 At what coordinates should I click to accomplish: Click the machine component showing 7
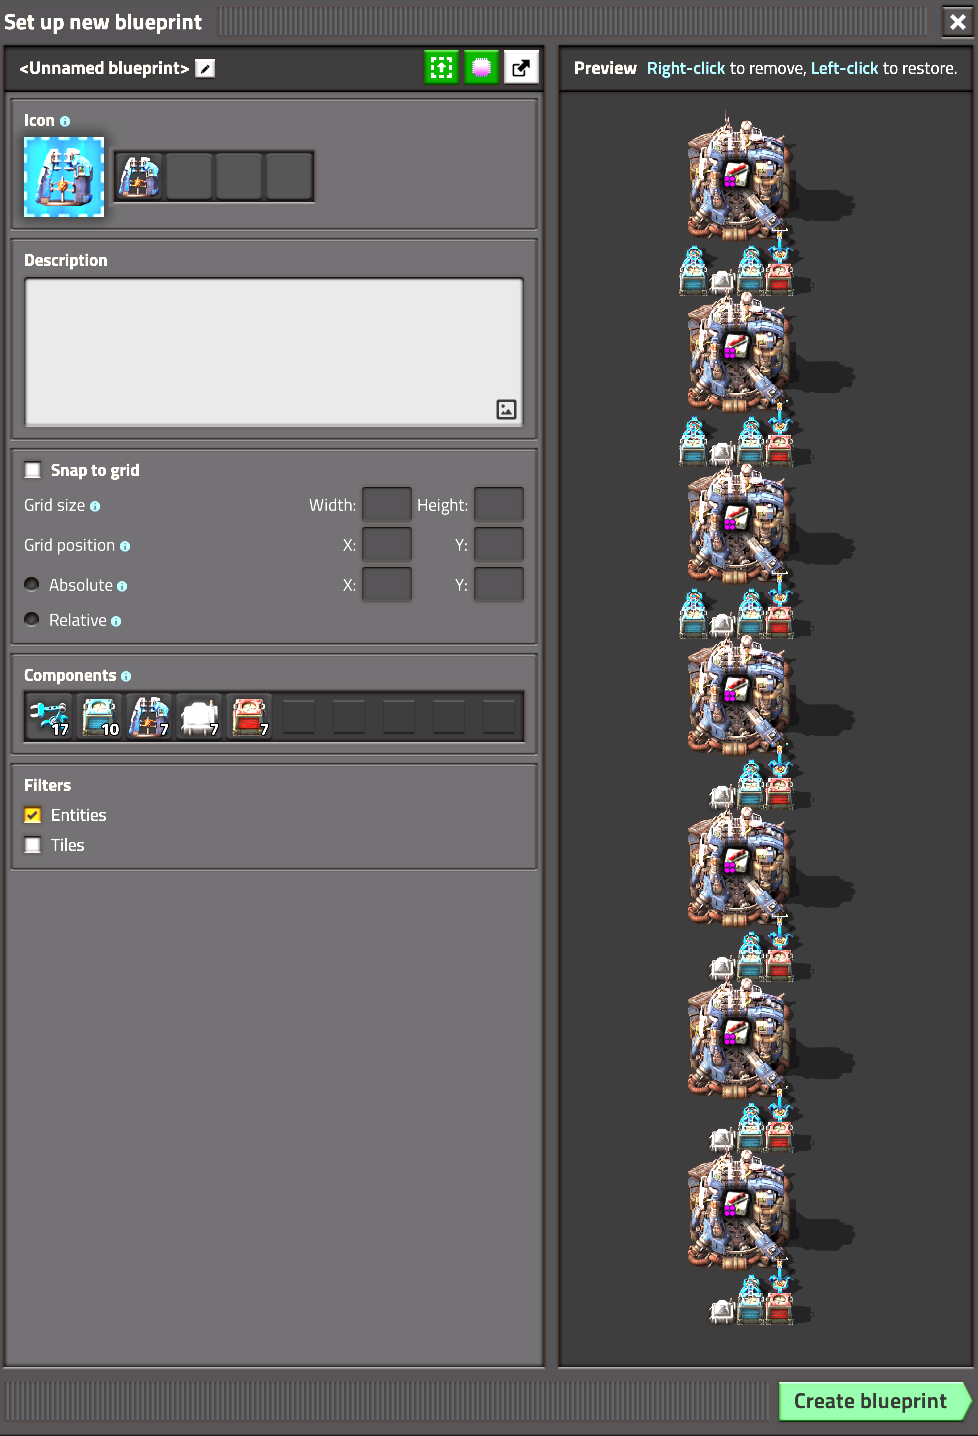[x=149, y=716]
